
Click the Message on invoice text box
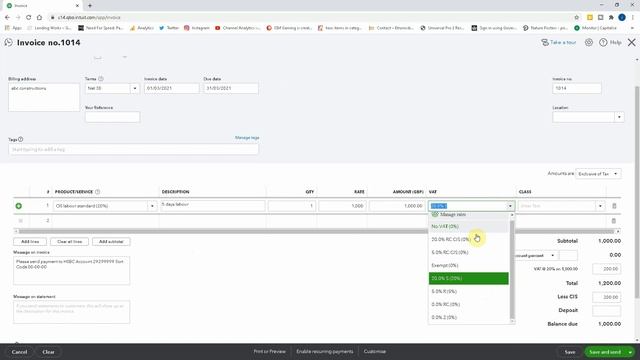(71, 271)
